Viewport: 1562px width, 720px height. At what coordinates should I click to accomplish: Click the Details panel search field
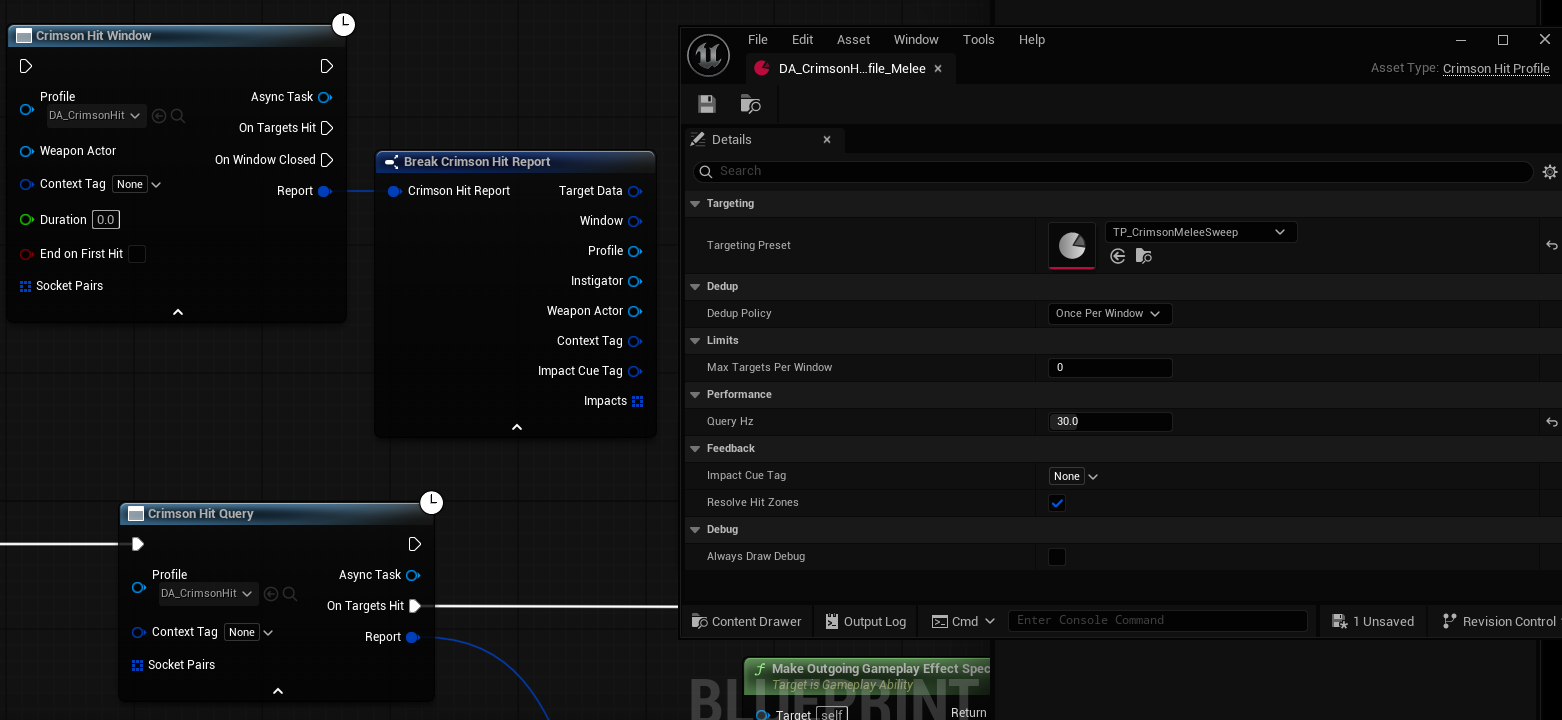[x=1113, y=172]
